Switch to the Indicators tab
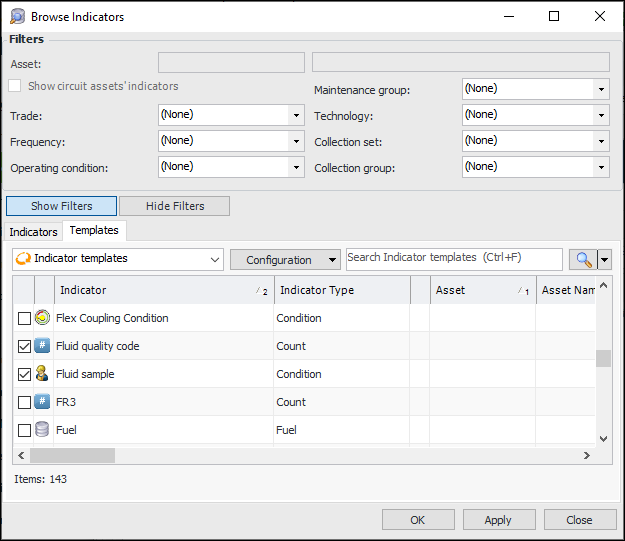The width and height of the screenshot is (625, 541). (x=34, y=232)
